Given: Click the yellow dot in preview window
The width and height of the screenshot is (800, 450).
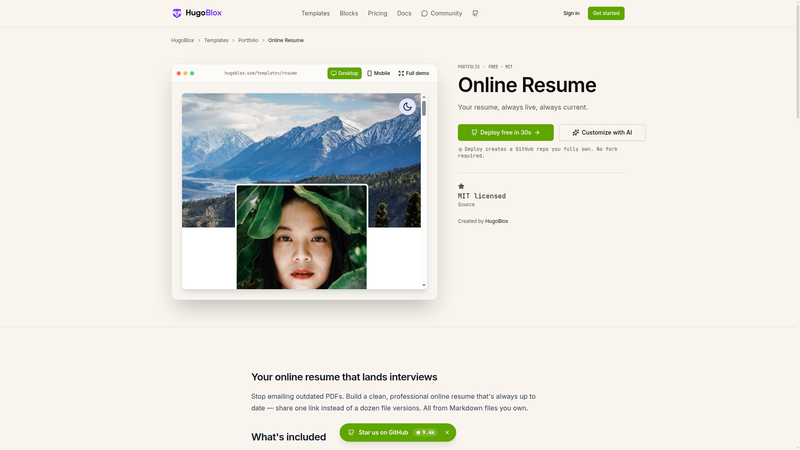Looking at the screenshot, I should coord(185,73).
